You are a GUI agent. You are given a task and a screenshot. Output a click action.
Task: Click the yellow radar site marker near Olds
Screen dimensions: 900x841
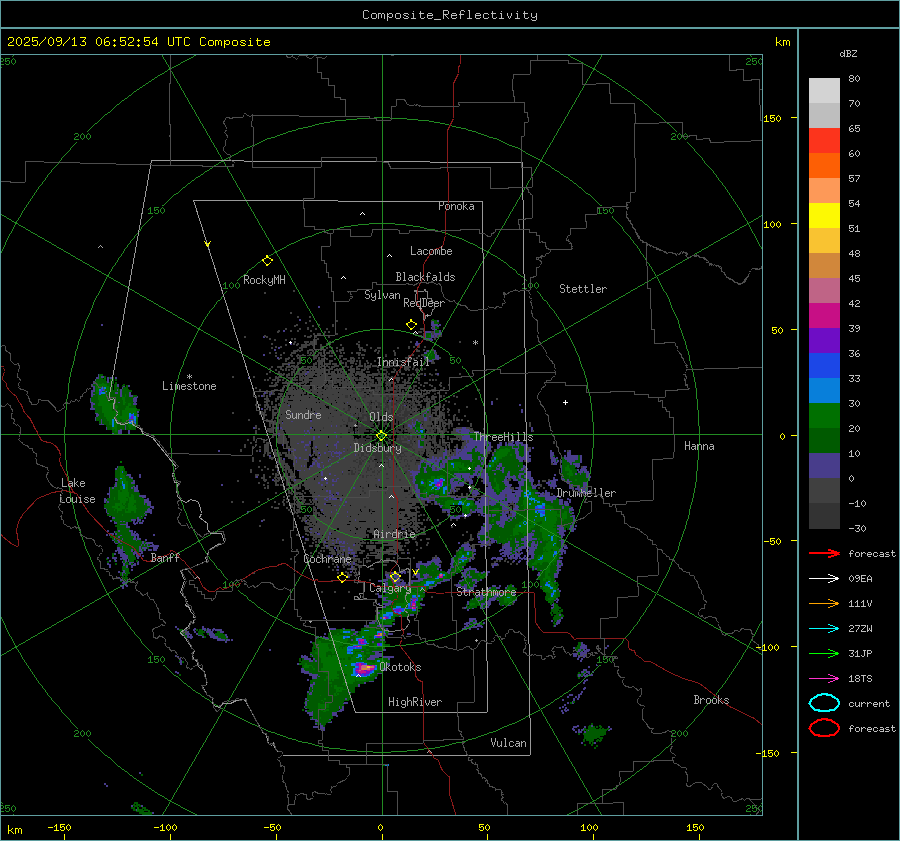pyautogui.click(x=381, y=436)
